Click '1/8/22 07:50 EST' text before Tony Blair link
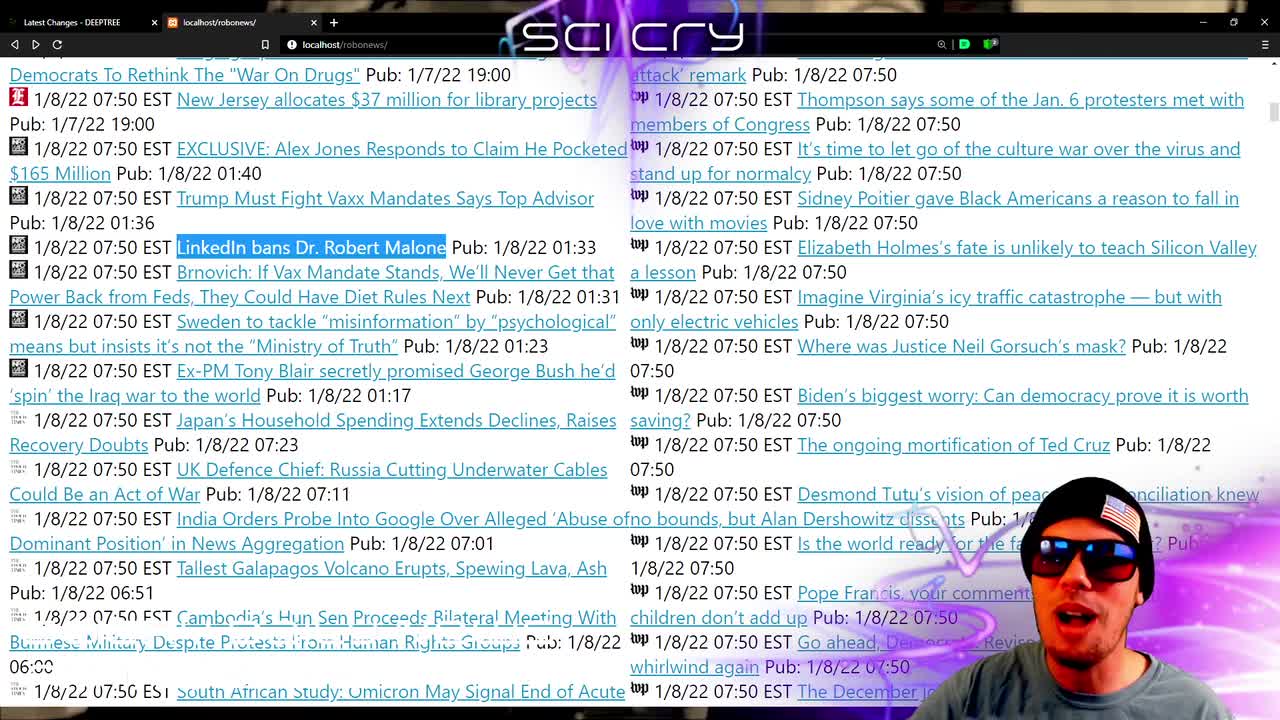 pos(102,371)
